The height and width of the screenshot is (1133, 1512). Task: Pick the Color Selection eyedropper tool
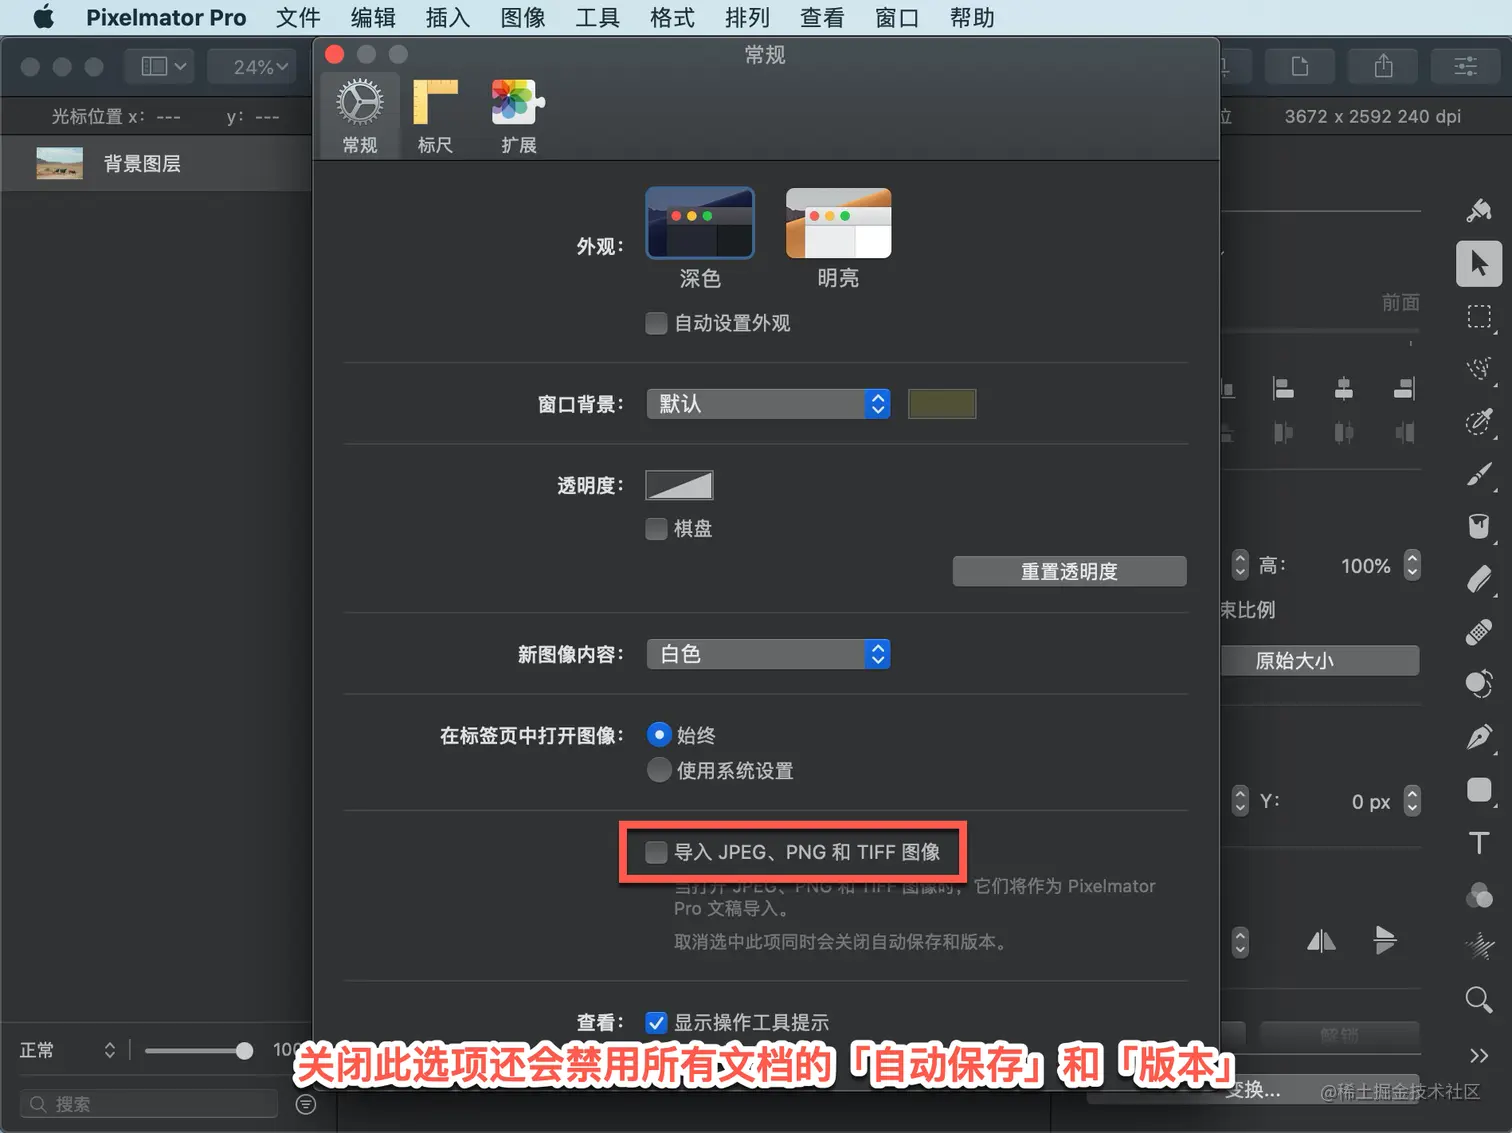(1479, 421)
